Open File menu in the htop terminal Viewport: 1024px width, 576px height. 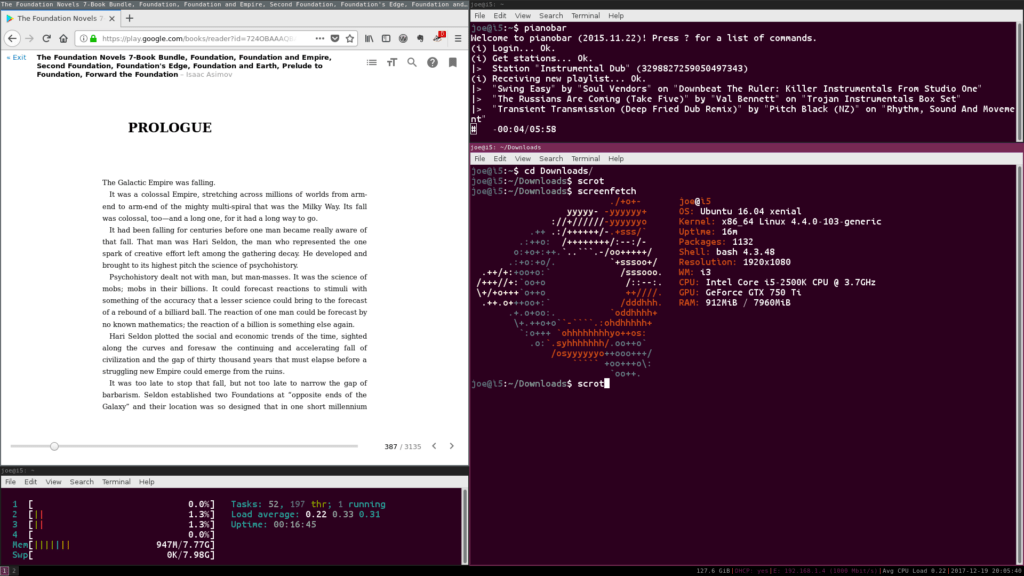(x=10, y=482)
